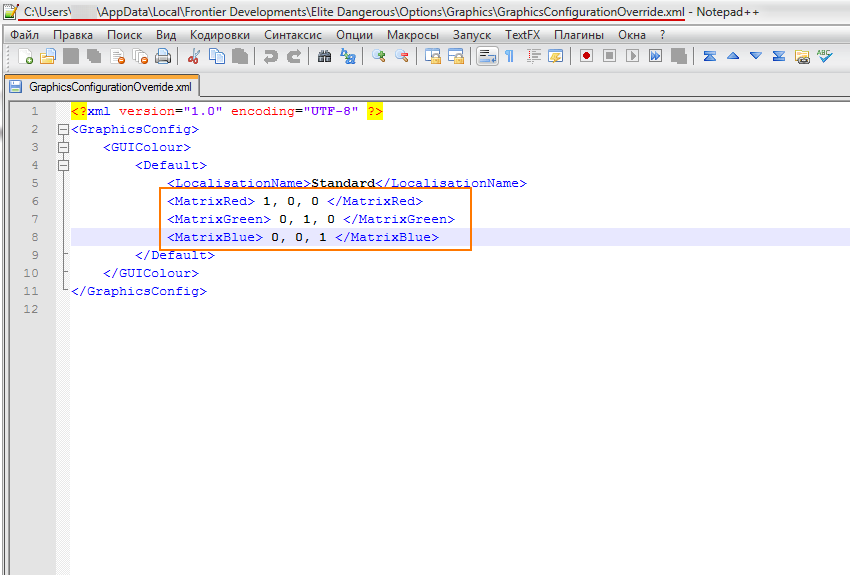Open the Опции menu
The image size is (850, 575).
(354, 35)
